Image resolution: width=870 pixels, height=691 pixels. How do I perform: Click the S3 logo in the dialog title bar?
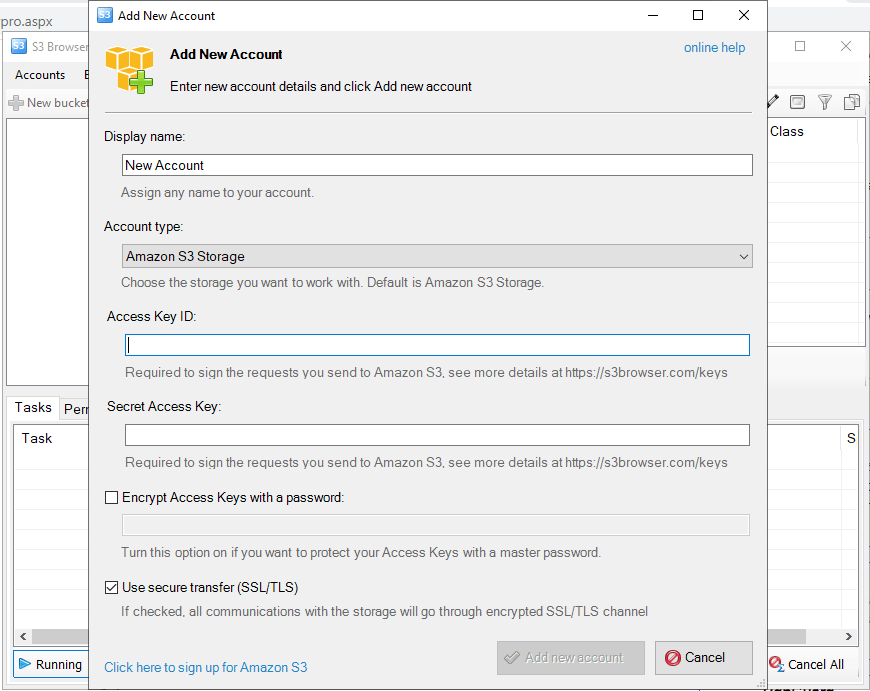(105, 15)
